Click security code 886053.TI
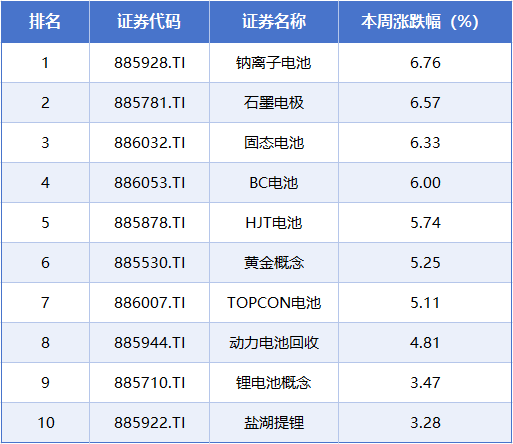This screenshot has width=513, height=444. 149,183
